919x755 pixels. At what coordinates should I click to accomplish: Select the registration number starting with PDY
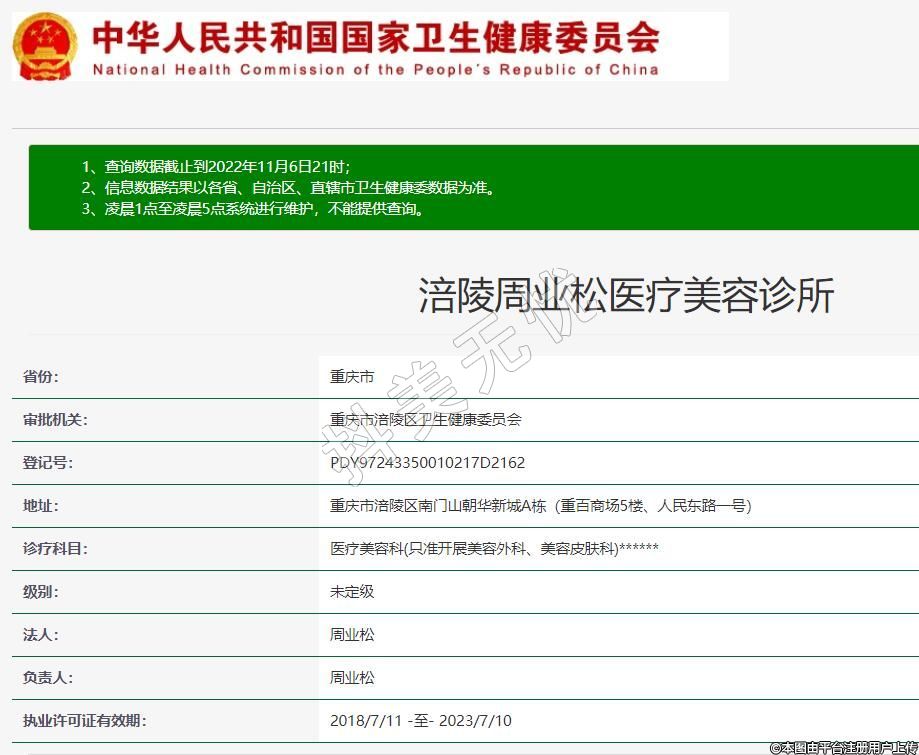pyautogui.click(x=427, y=463)
